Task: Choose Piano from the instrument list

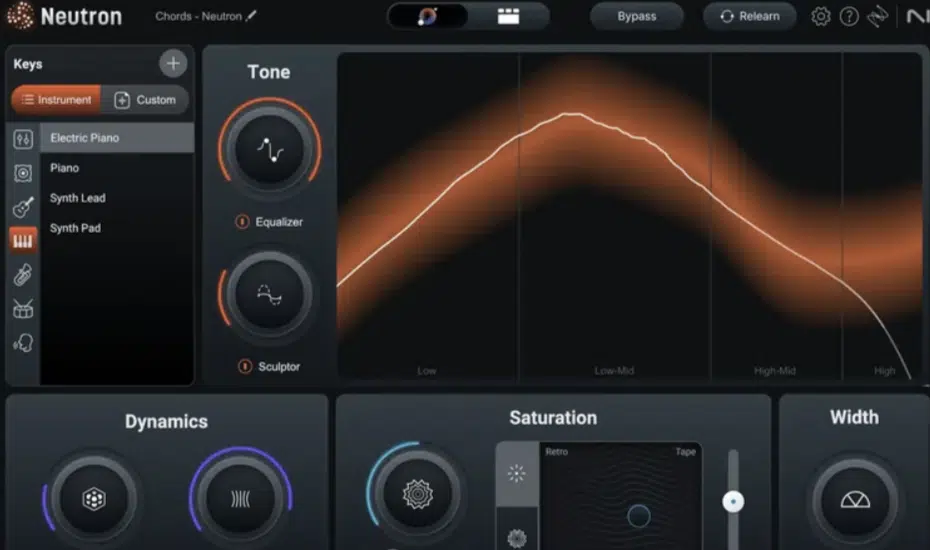Action: (117, 168)
